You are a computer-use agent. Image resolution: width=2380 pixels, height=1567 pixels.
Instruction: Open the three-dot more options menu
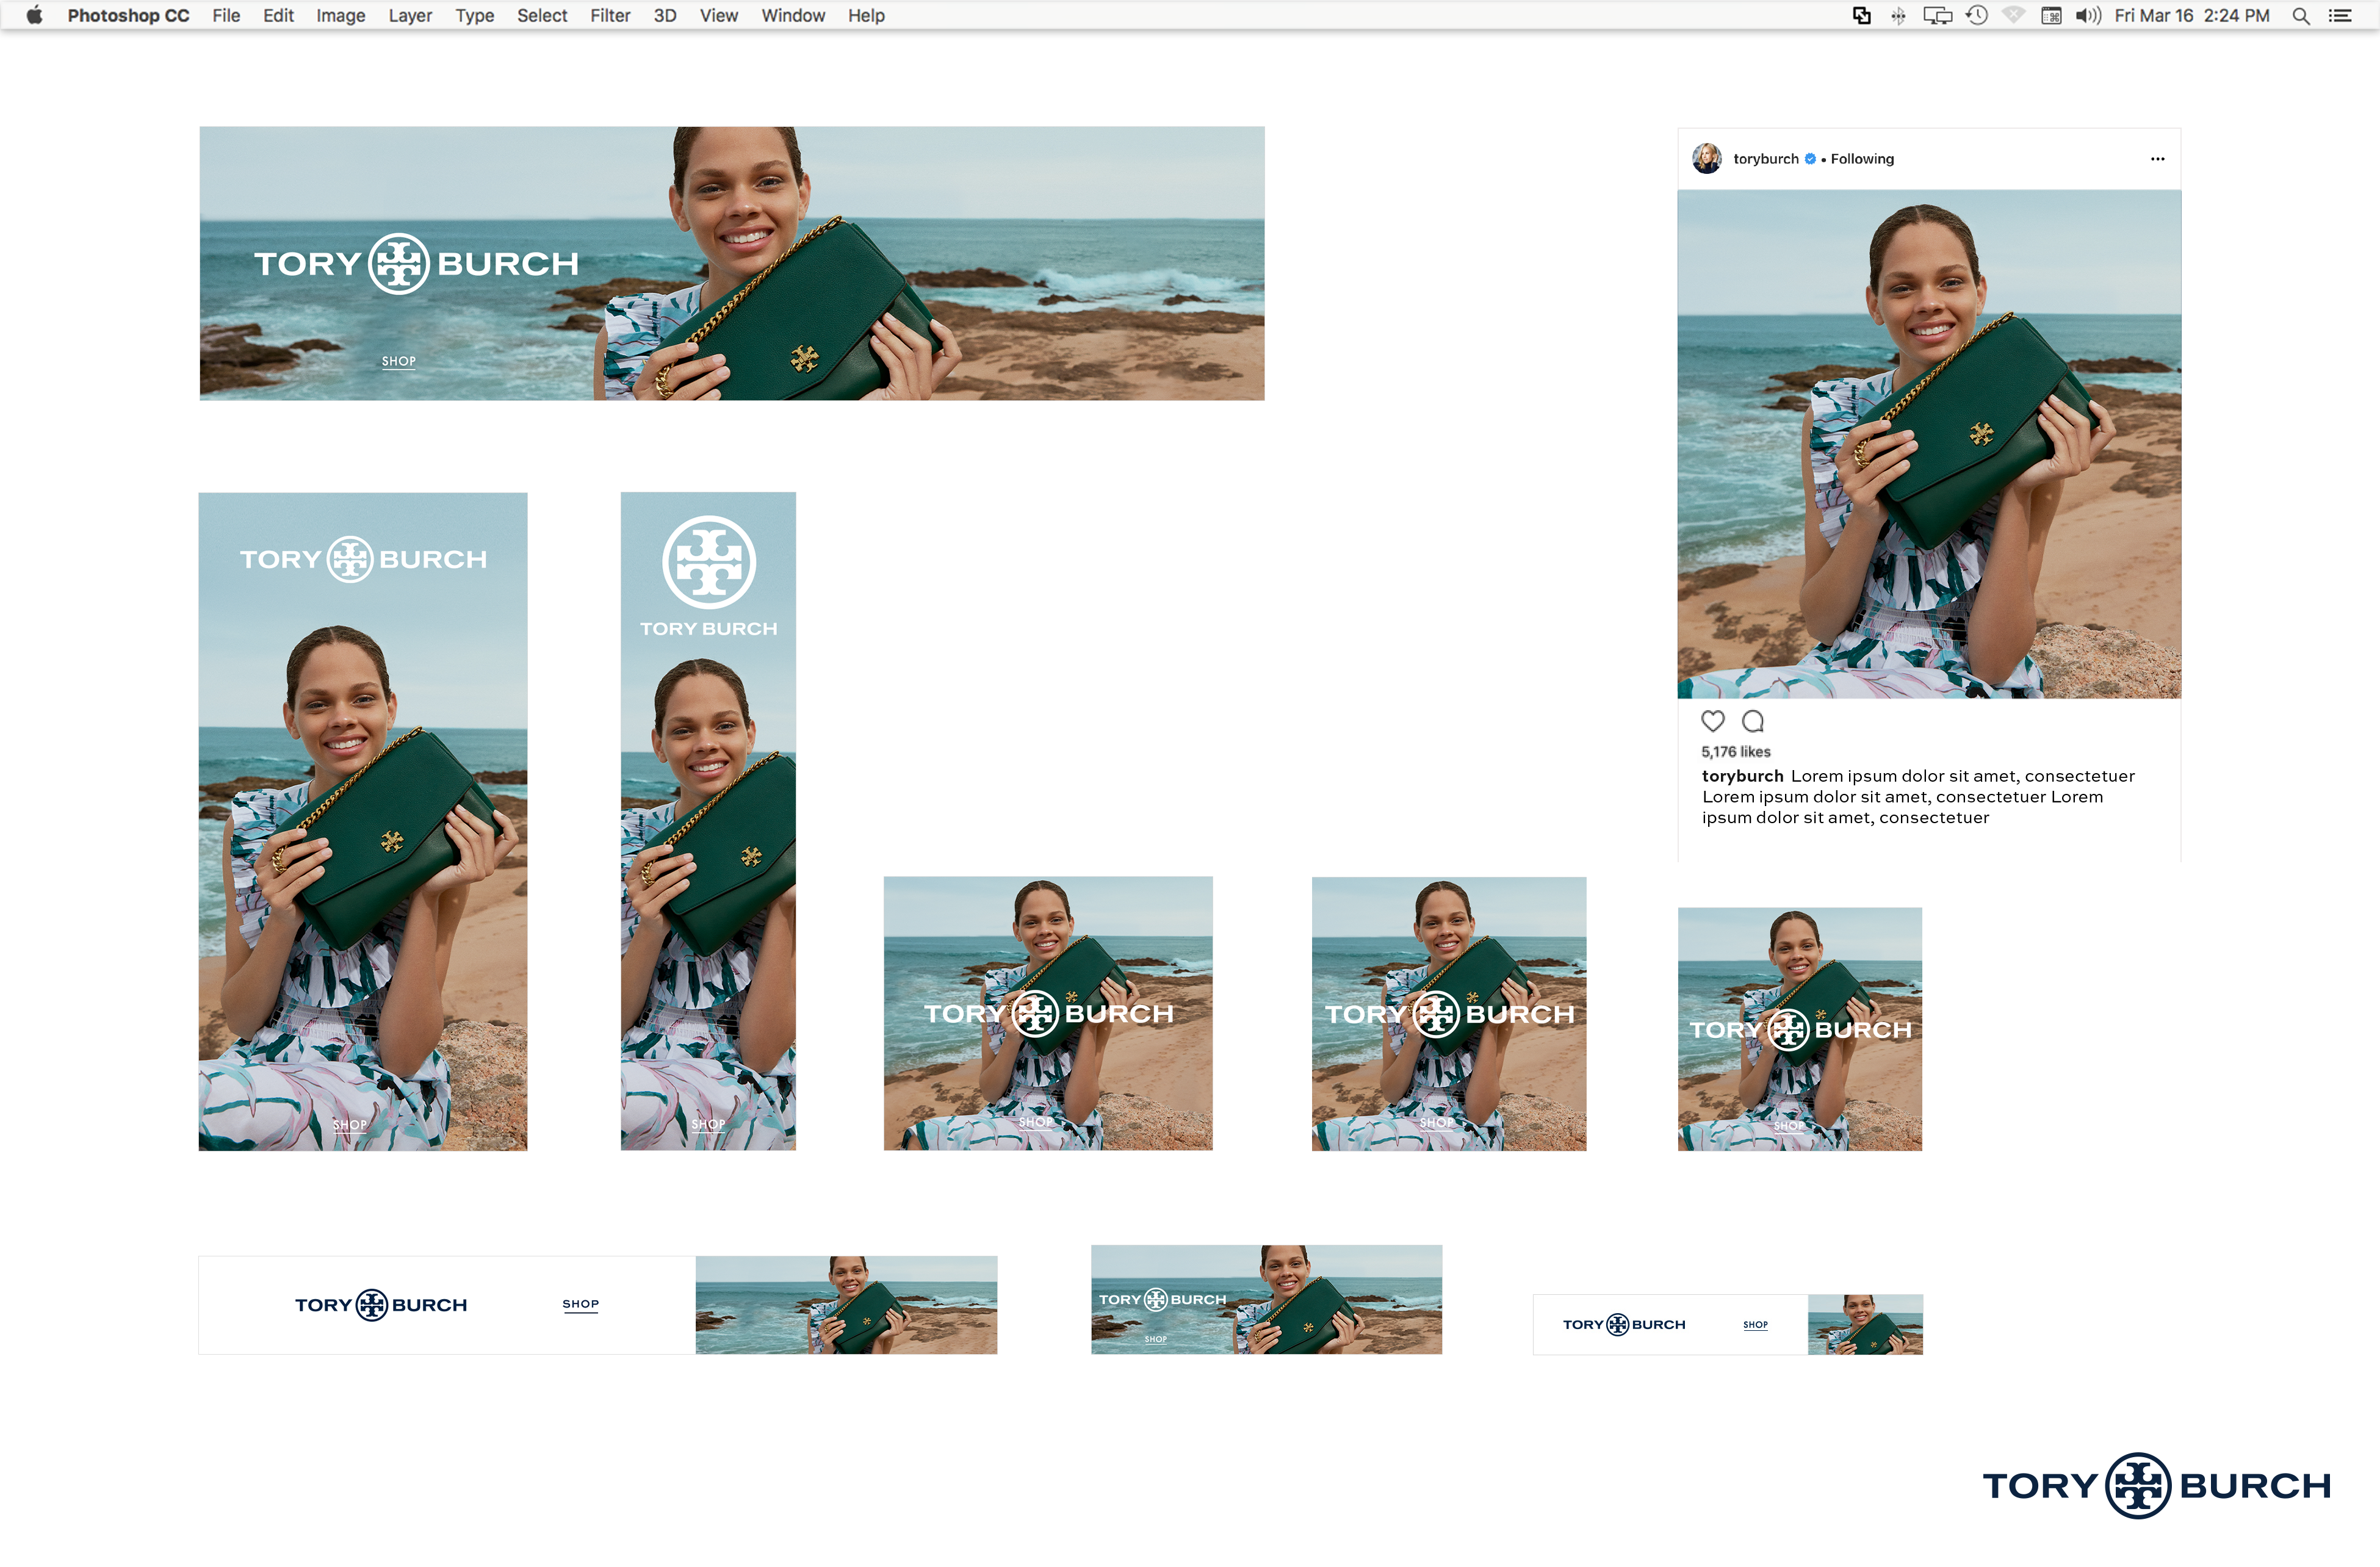(x=2157, y=159)
